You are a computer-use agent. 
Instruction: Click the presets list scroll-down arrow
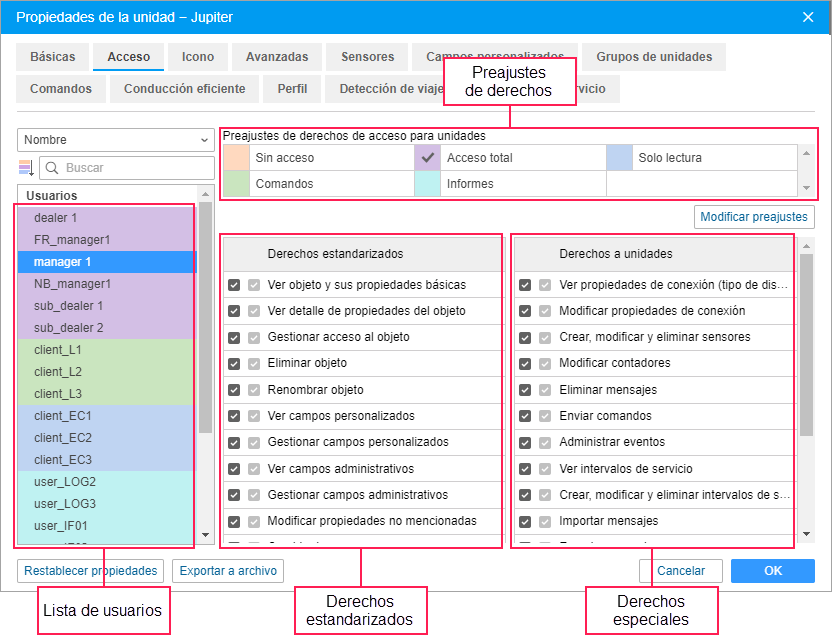807,188
